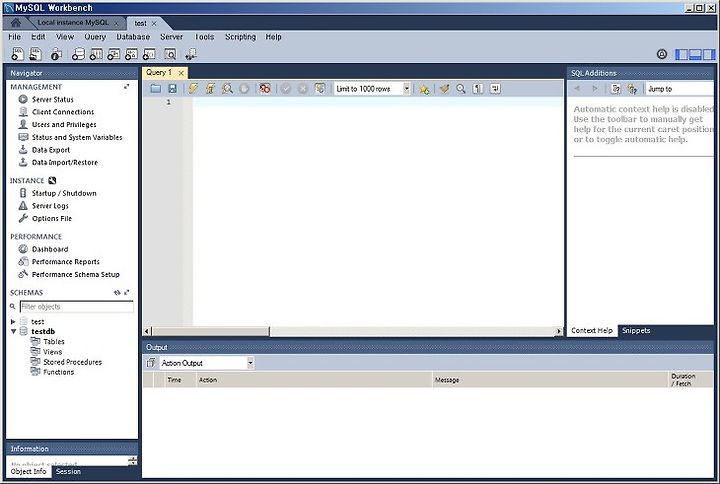
Task: Click the create new table icon
Action: [96, 54]
